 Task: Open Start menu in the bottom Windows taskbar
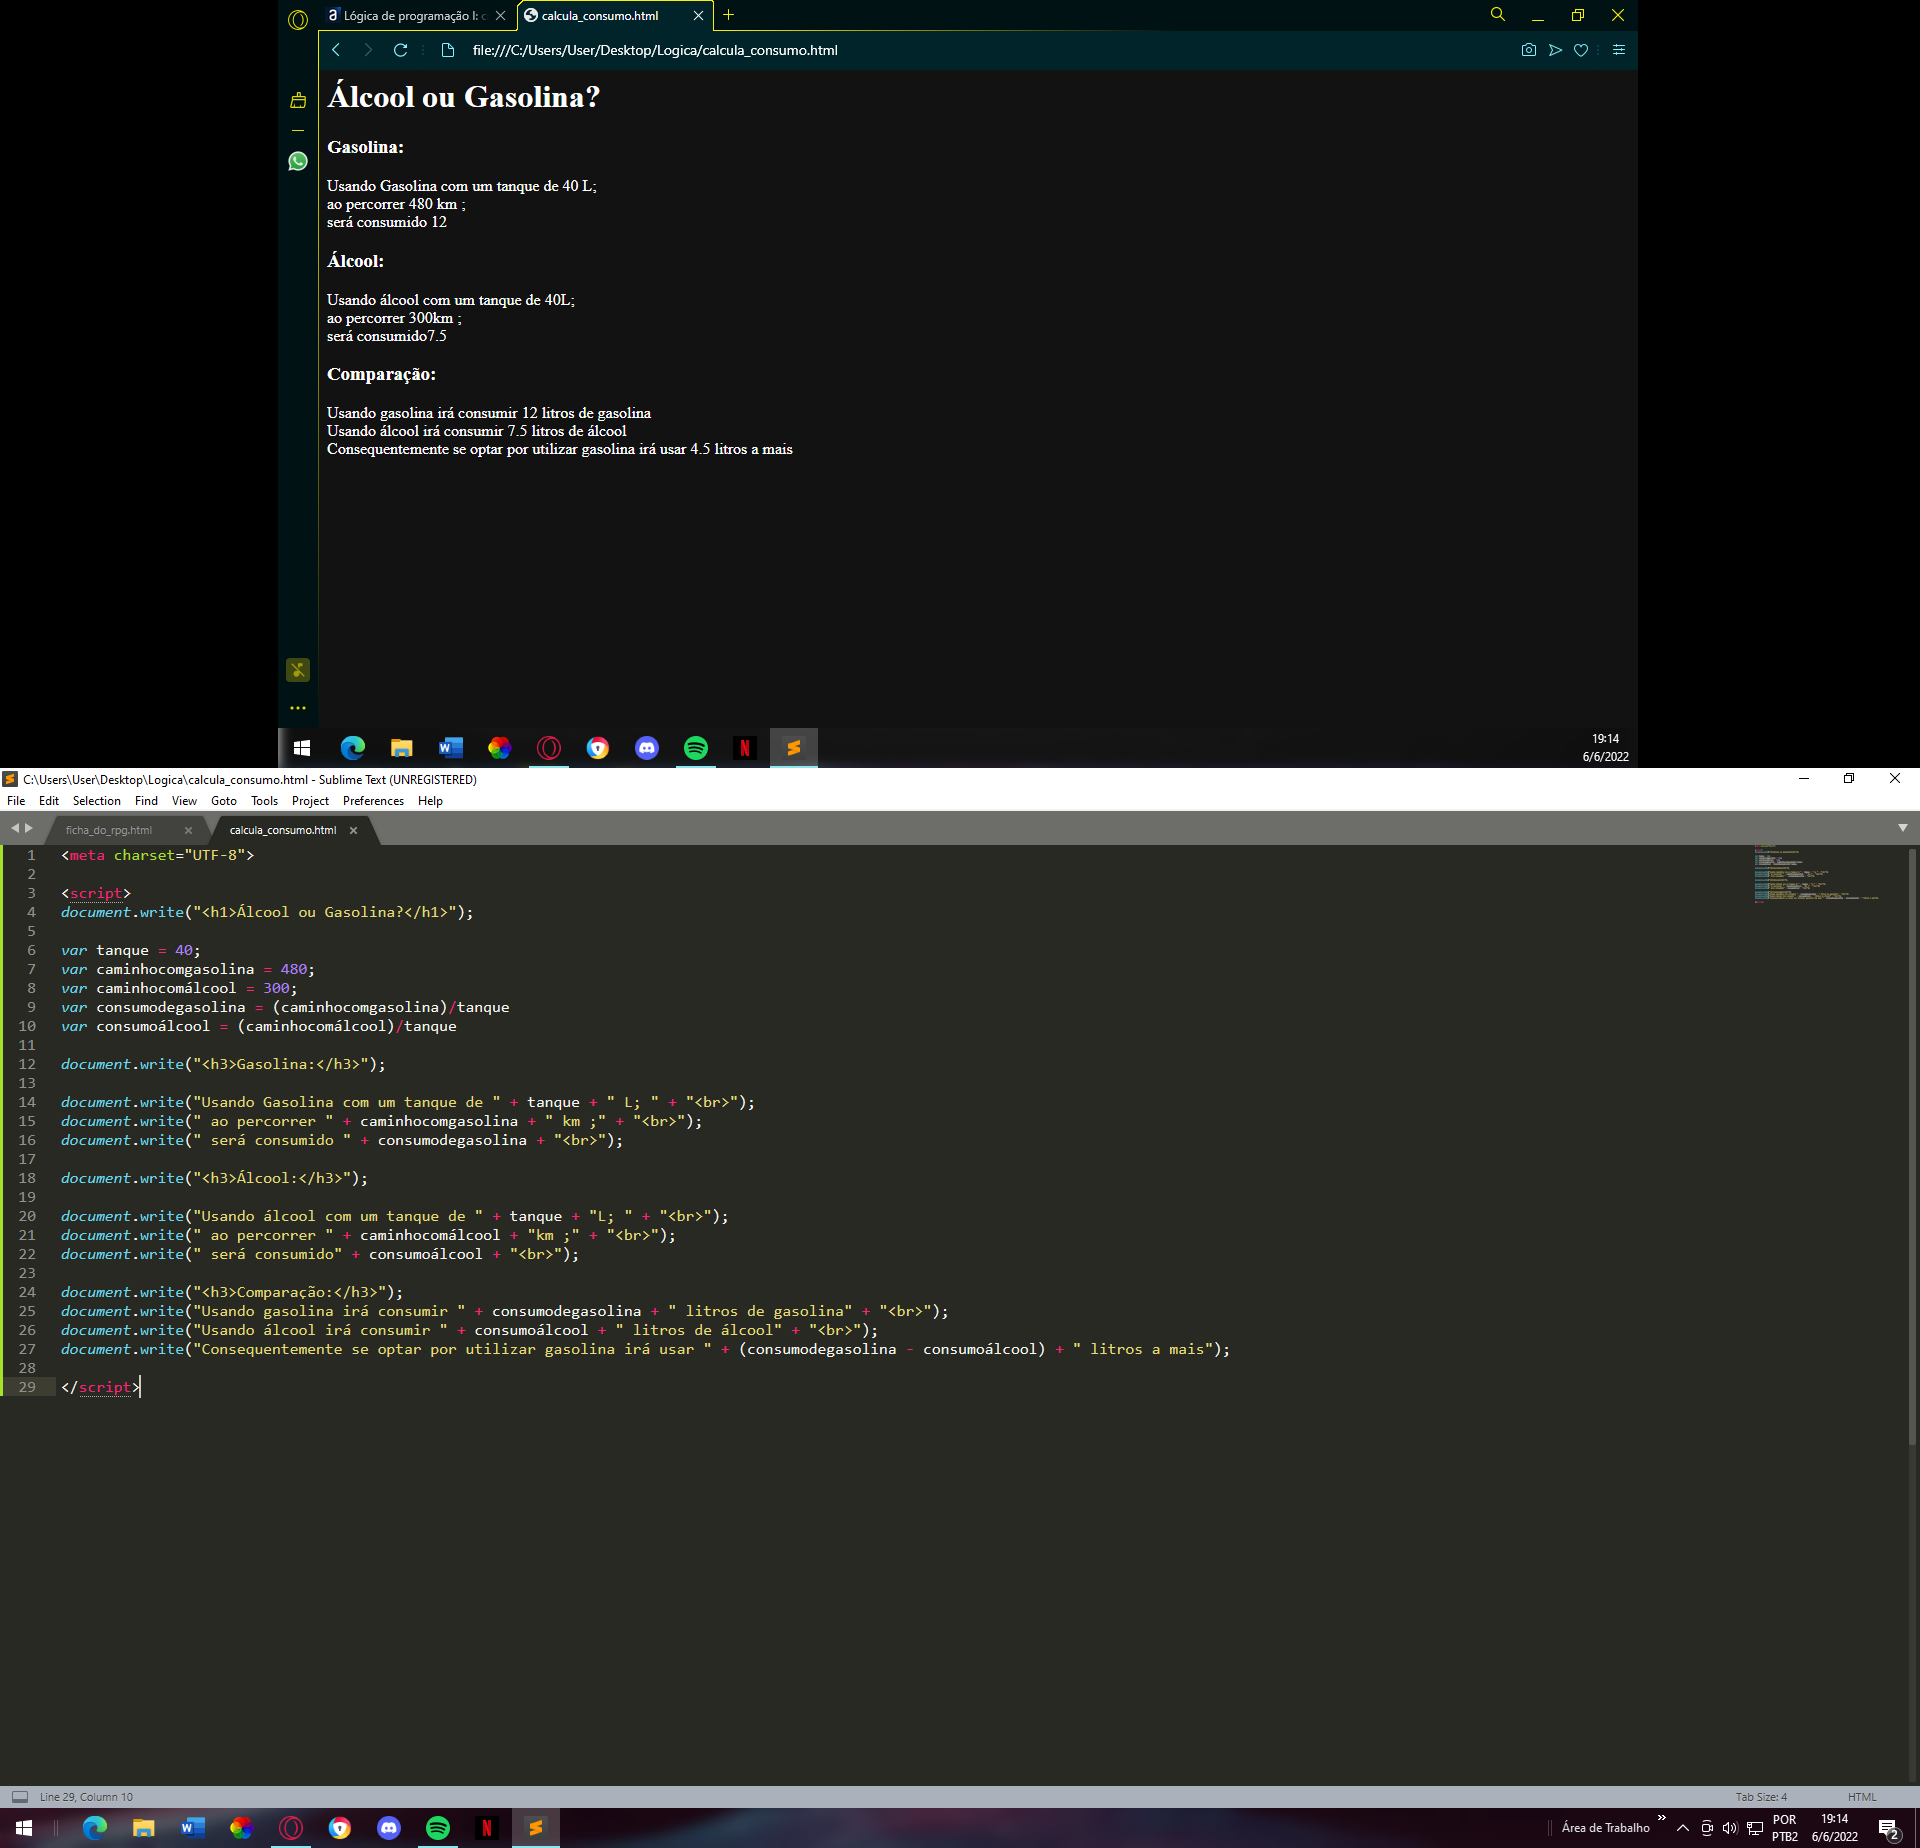click(x=24, y=1828)
